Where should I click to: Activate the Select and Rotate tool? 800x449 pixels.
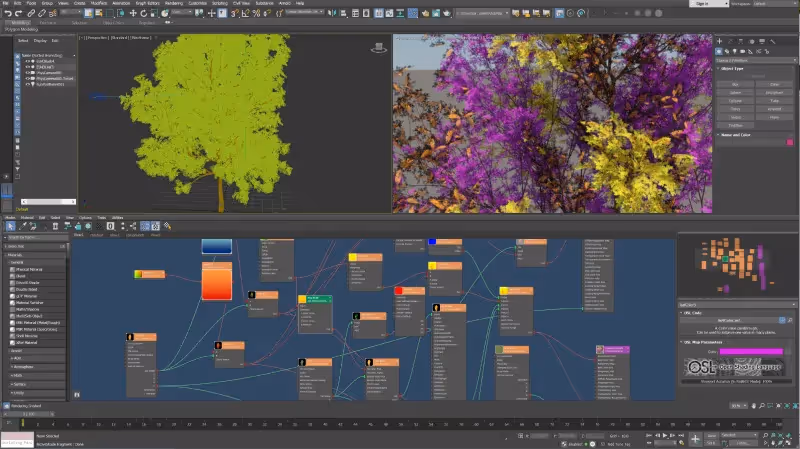pos(143,13)
